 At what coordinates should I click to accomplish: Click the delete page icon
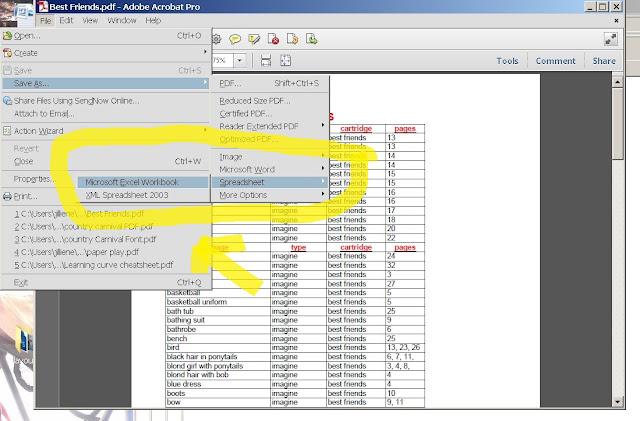coord(273,39)
